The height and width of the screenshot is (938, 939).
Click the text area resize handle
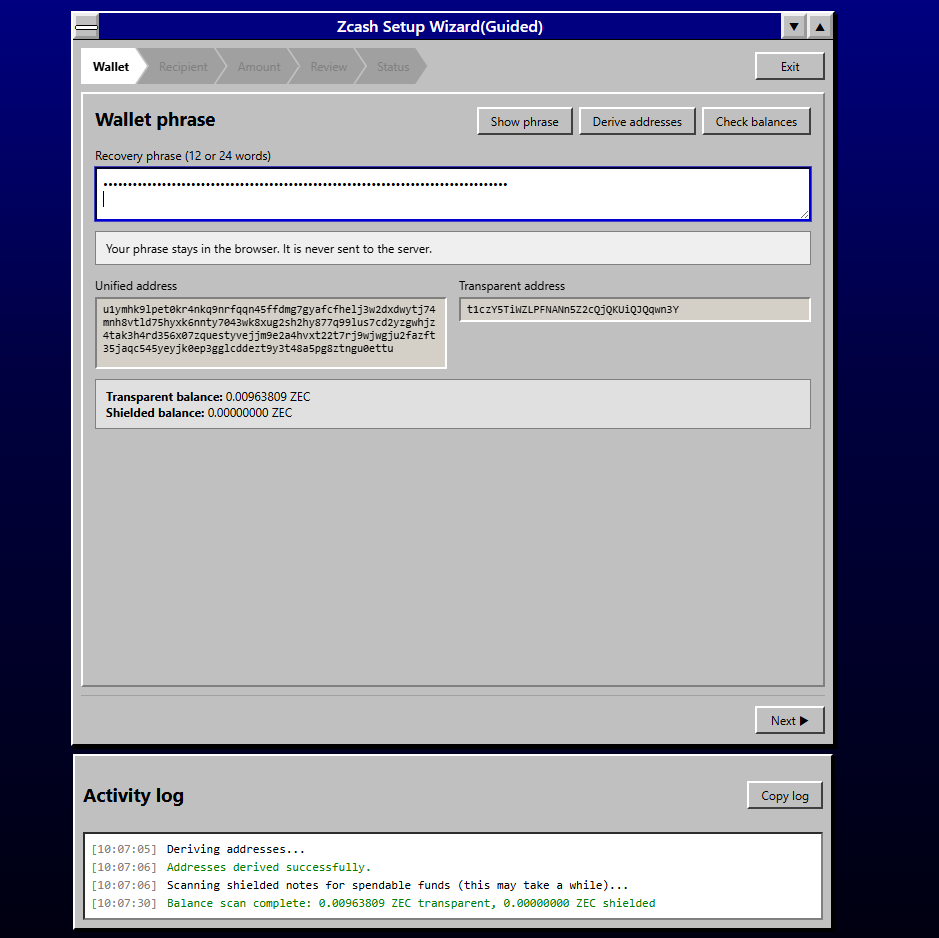pyautogui.click(x=804, y=214)
